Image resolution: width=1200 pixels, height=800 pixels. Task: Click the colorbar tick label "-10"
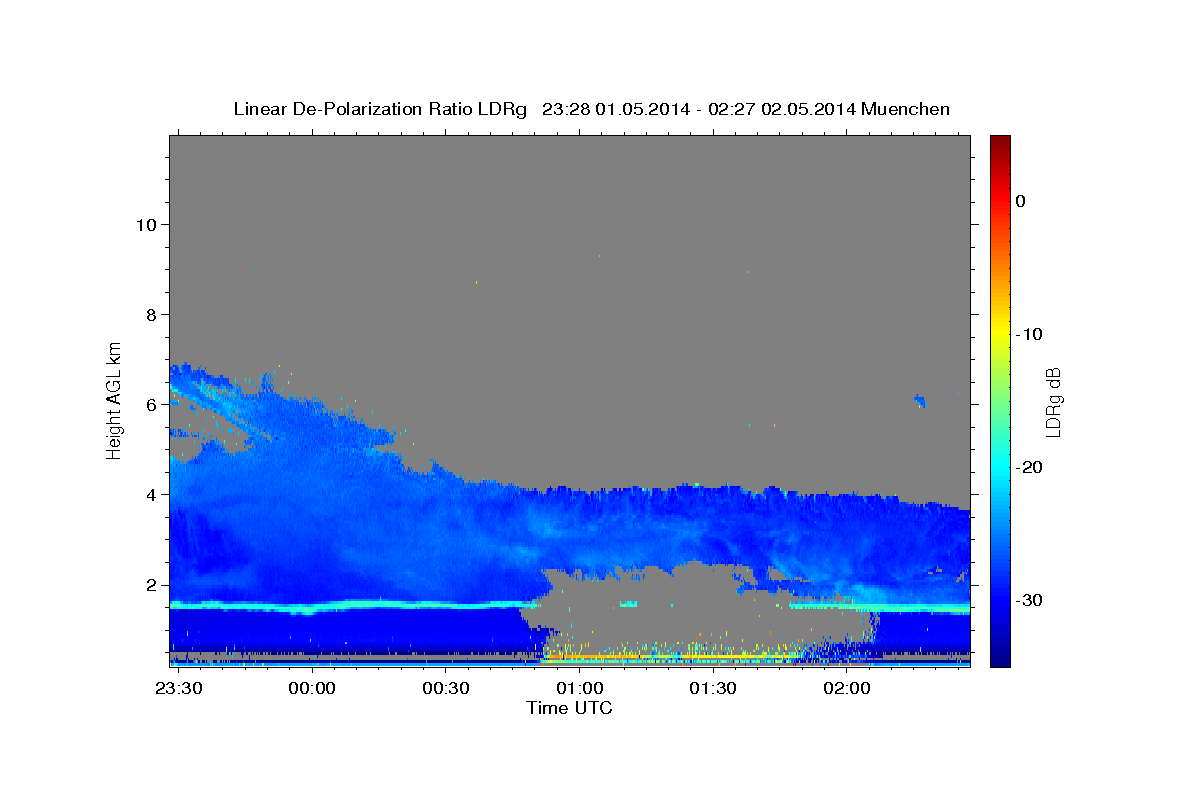(x=1029, y=334)
